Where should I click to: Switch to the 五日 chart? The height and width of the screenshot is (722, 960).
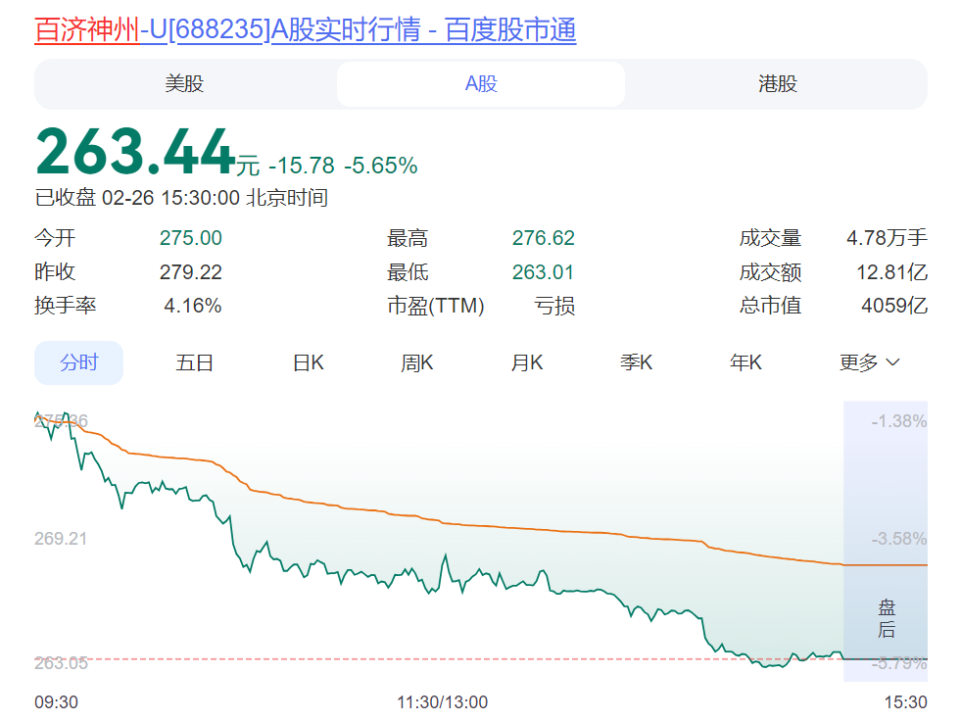click(193, 363)
